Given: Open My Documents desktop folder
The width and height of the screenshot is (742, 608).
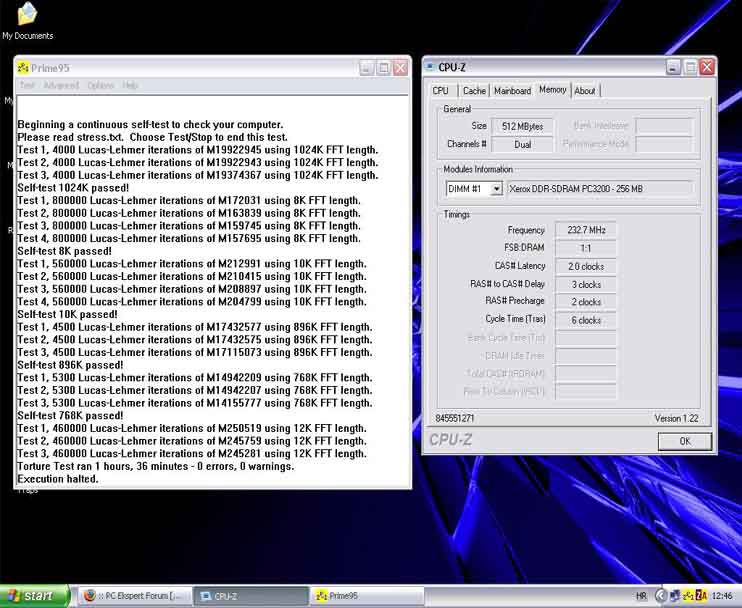Looking at the screenshot, I should coord(27,17).
